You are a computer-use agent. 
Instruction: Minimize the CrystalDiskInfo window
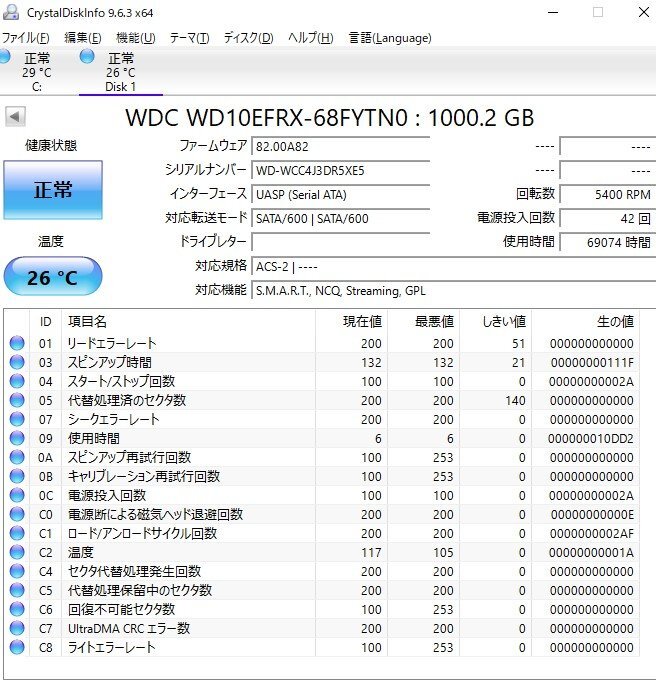coord(553,12)
